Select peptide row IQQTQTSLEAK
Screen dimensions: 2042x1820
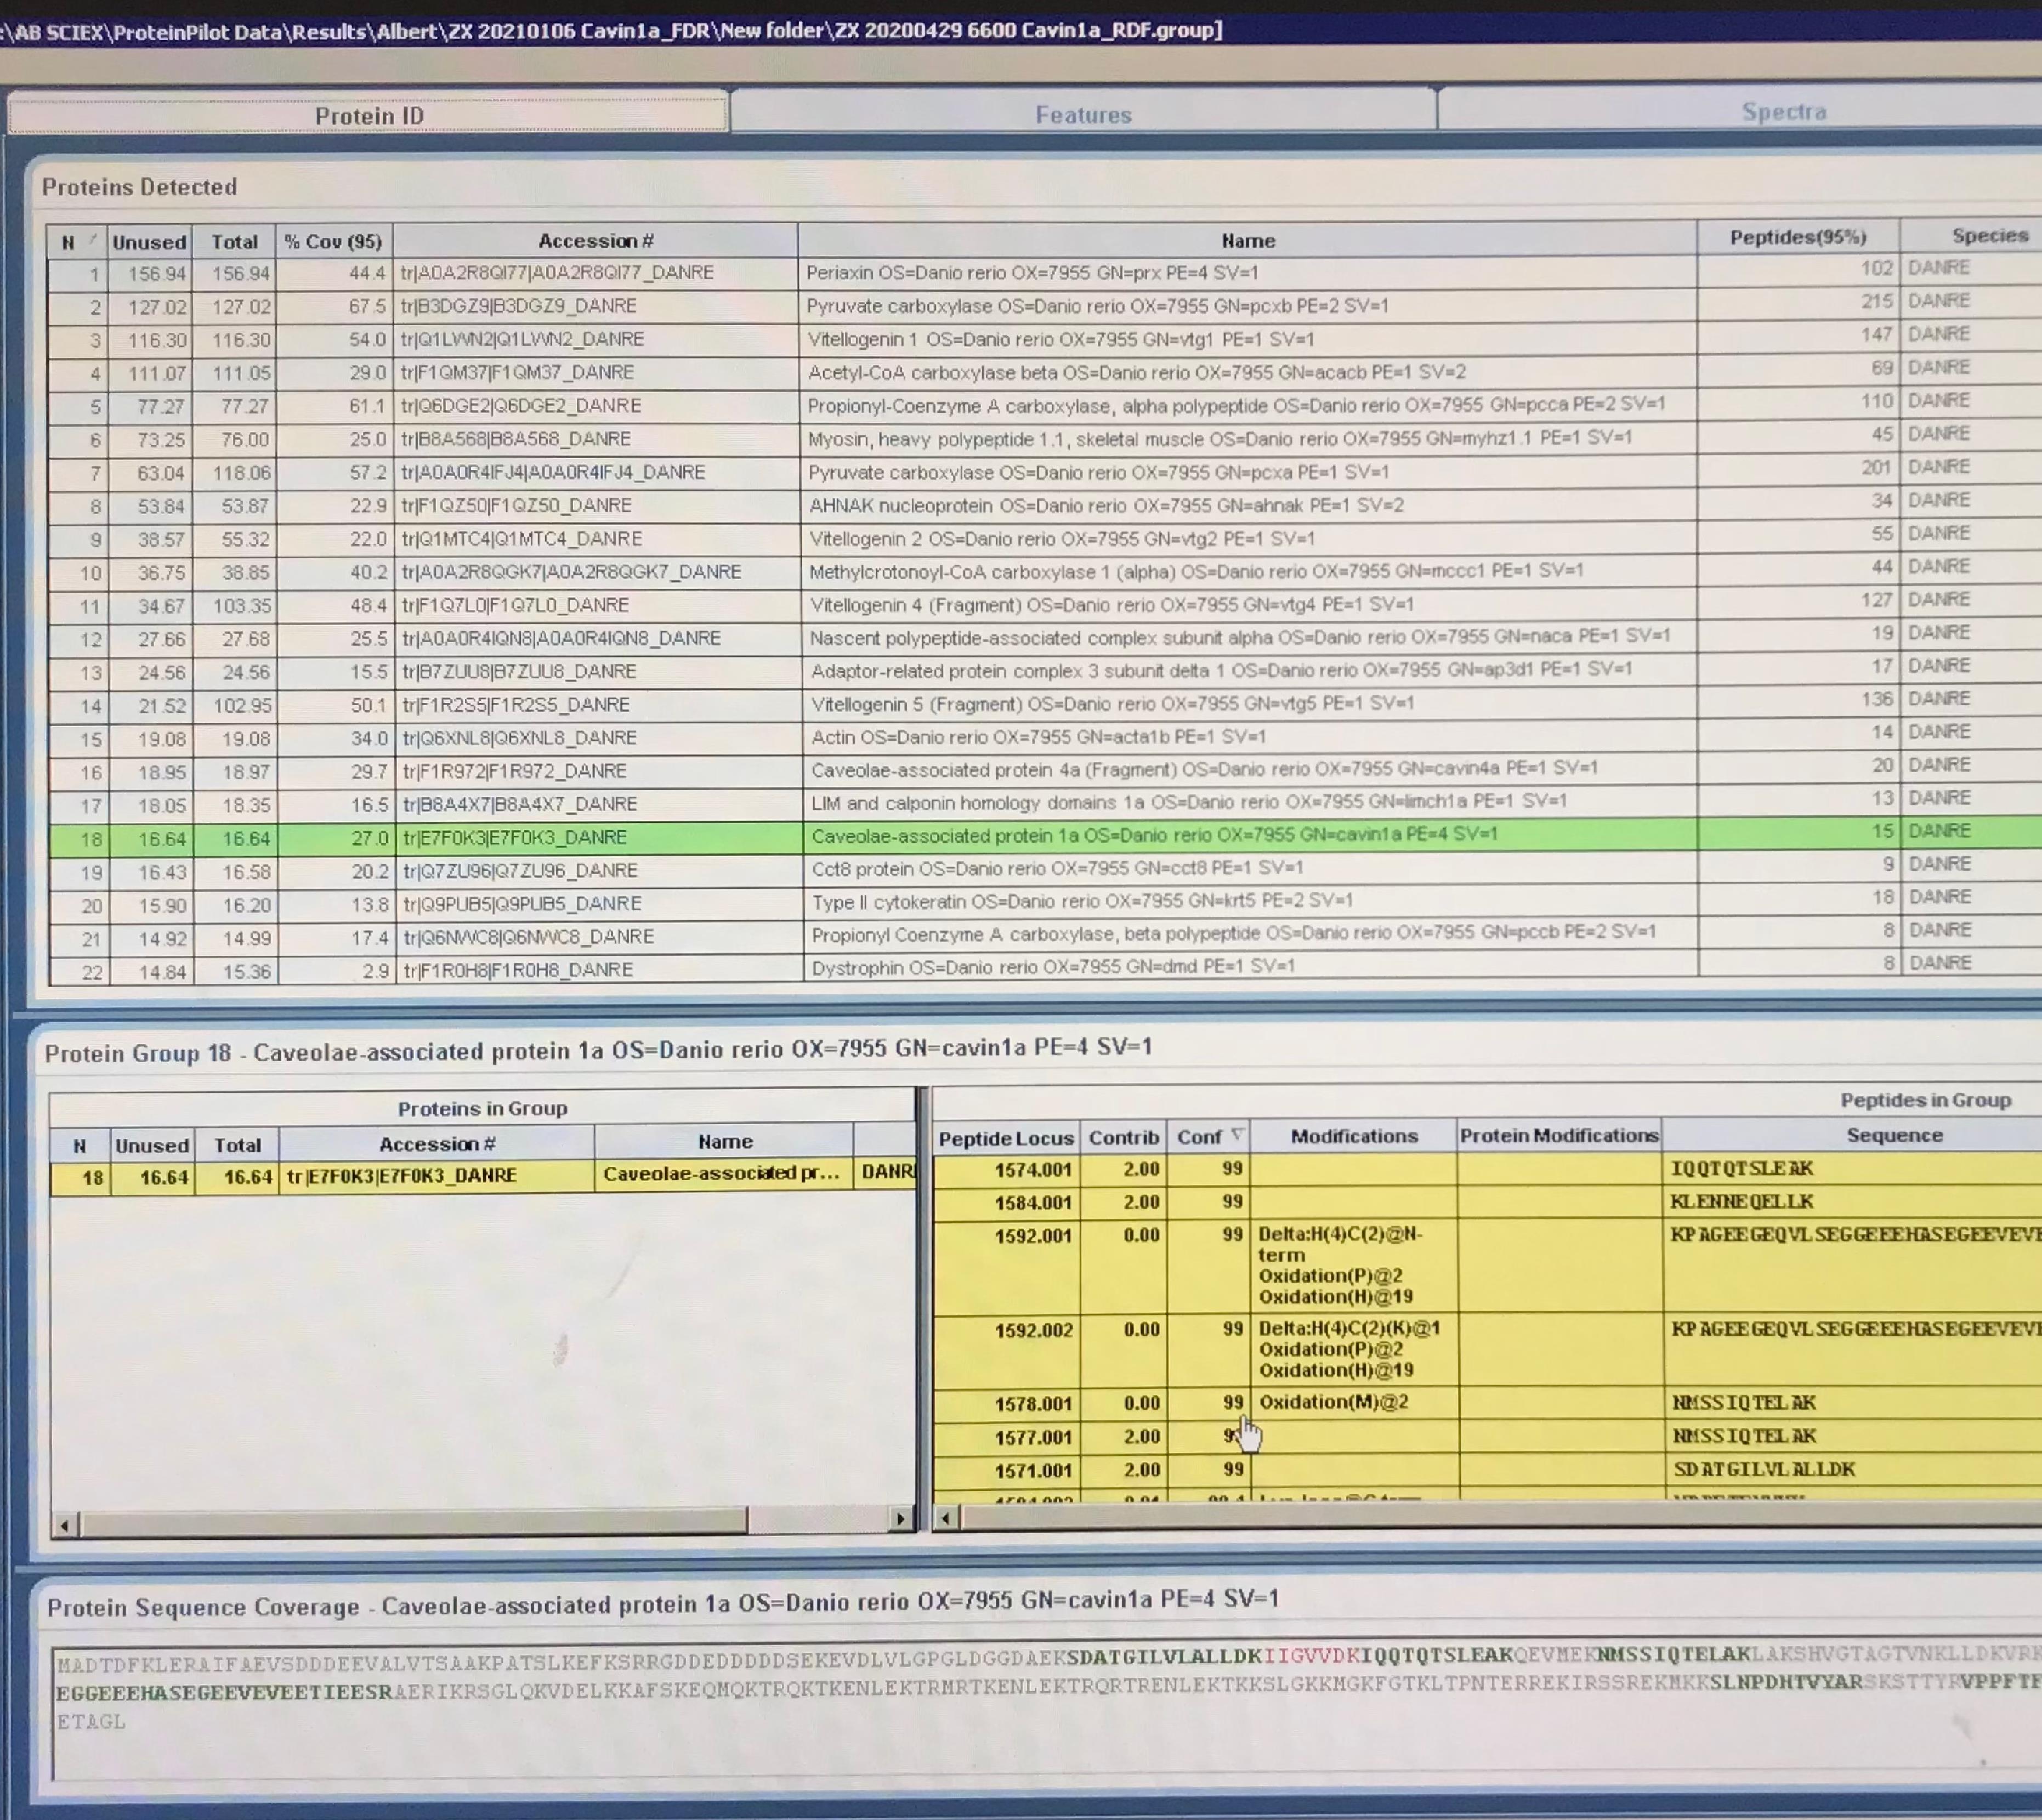(x=1487, y=1168)
